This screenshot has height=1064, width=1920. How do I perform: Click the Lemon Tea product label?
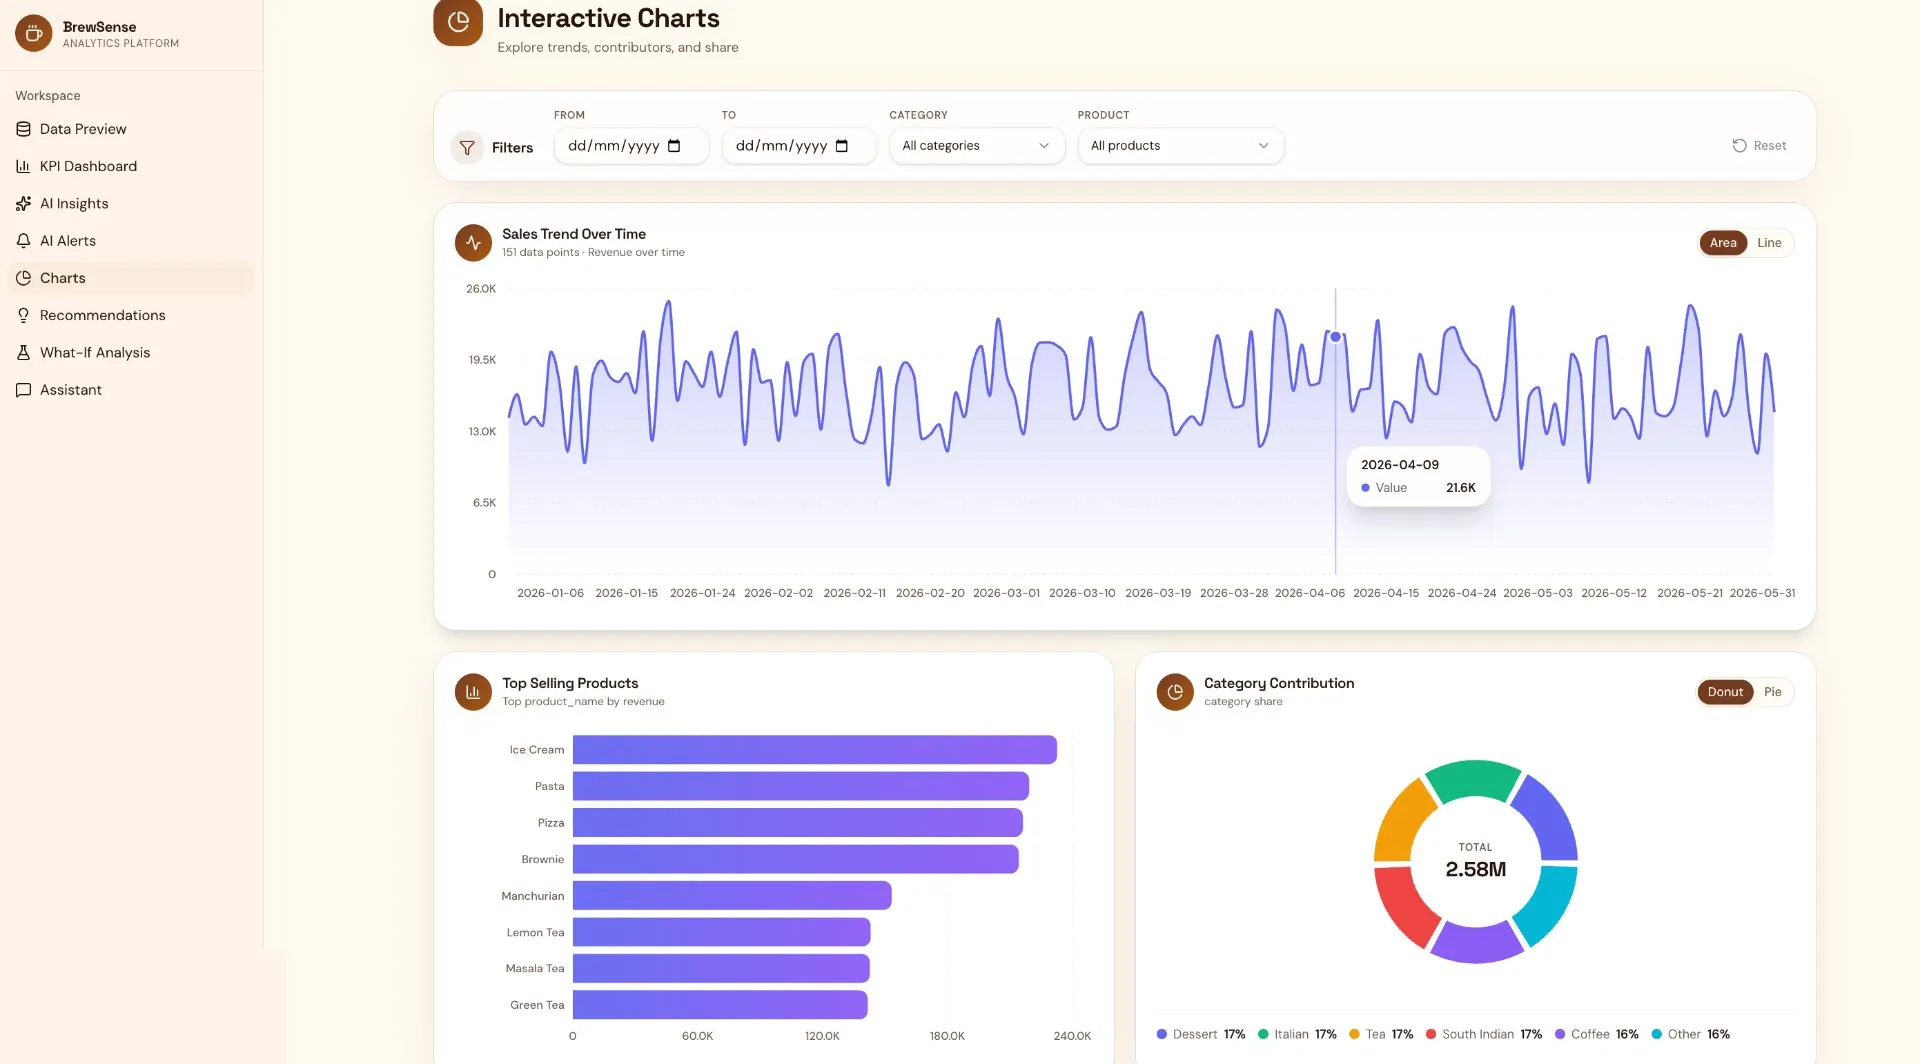(535, 932)
